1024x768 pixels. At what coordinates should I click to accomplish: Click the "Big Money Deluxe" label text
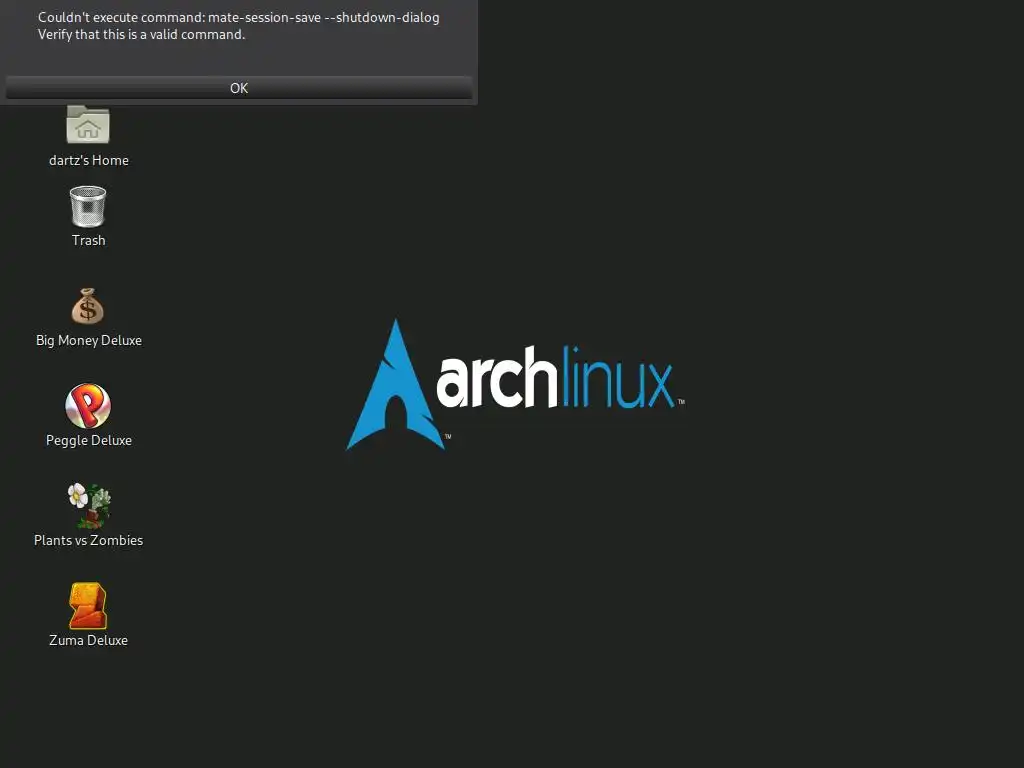pyautogui.click(x=89, y=340)
